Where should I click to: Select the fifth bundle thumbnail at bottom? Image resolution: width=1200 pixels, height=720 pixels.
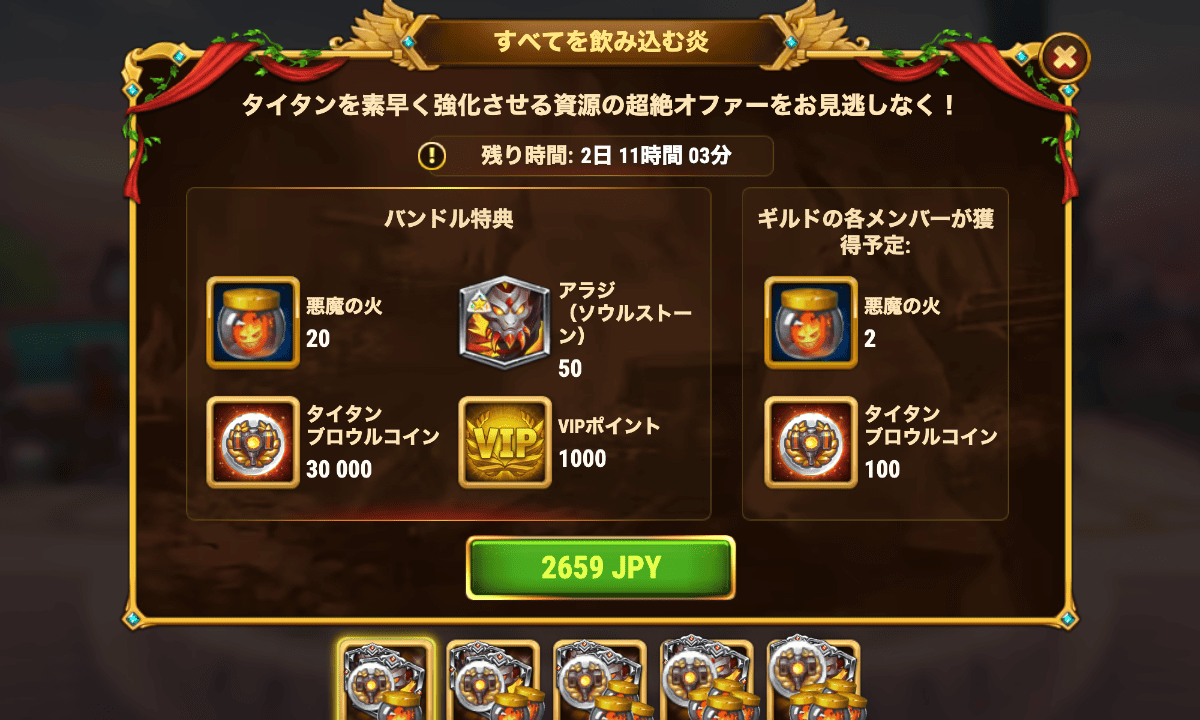pos(813,680)
